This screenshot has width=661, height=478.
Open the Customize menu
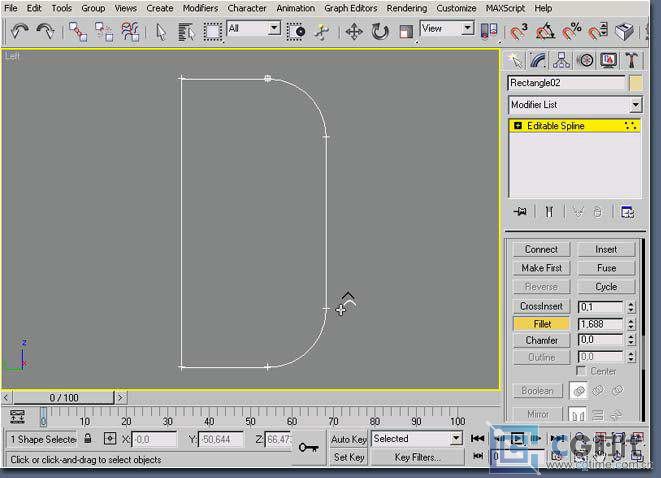pos(456,8)
